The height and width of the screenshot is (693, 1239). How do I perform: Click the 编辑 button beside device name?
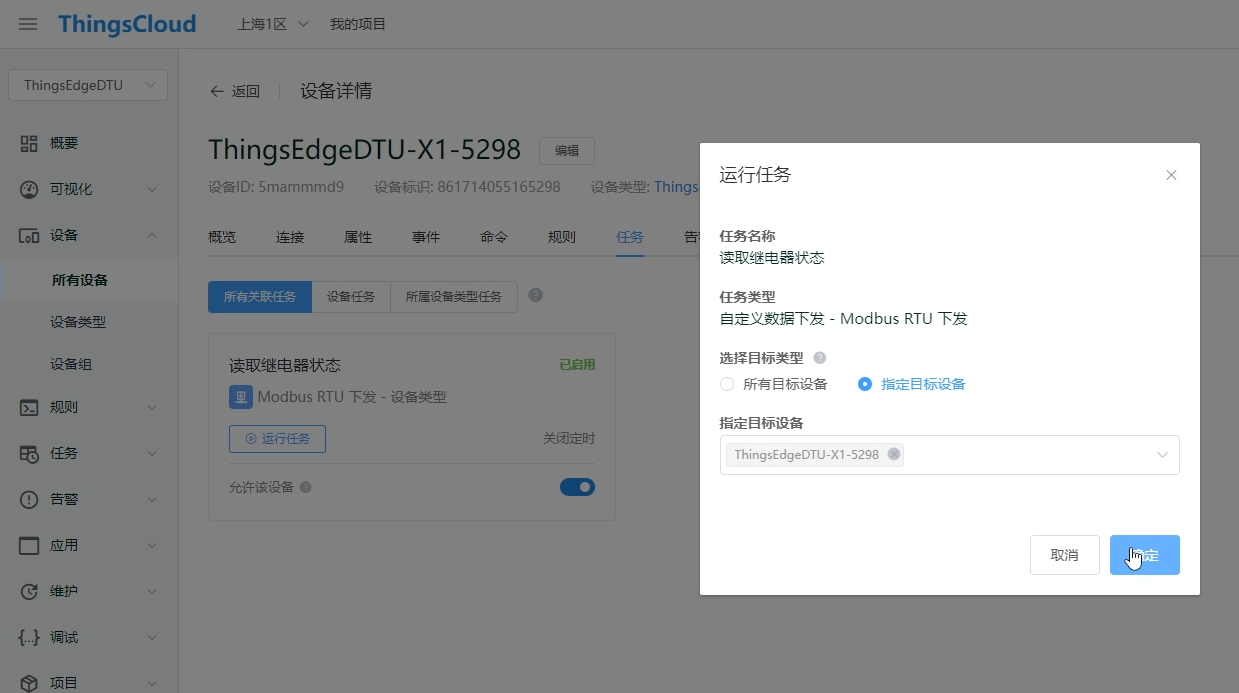point(567,151)
